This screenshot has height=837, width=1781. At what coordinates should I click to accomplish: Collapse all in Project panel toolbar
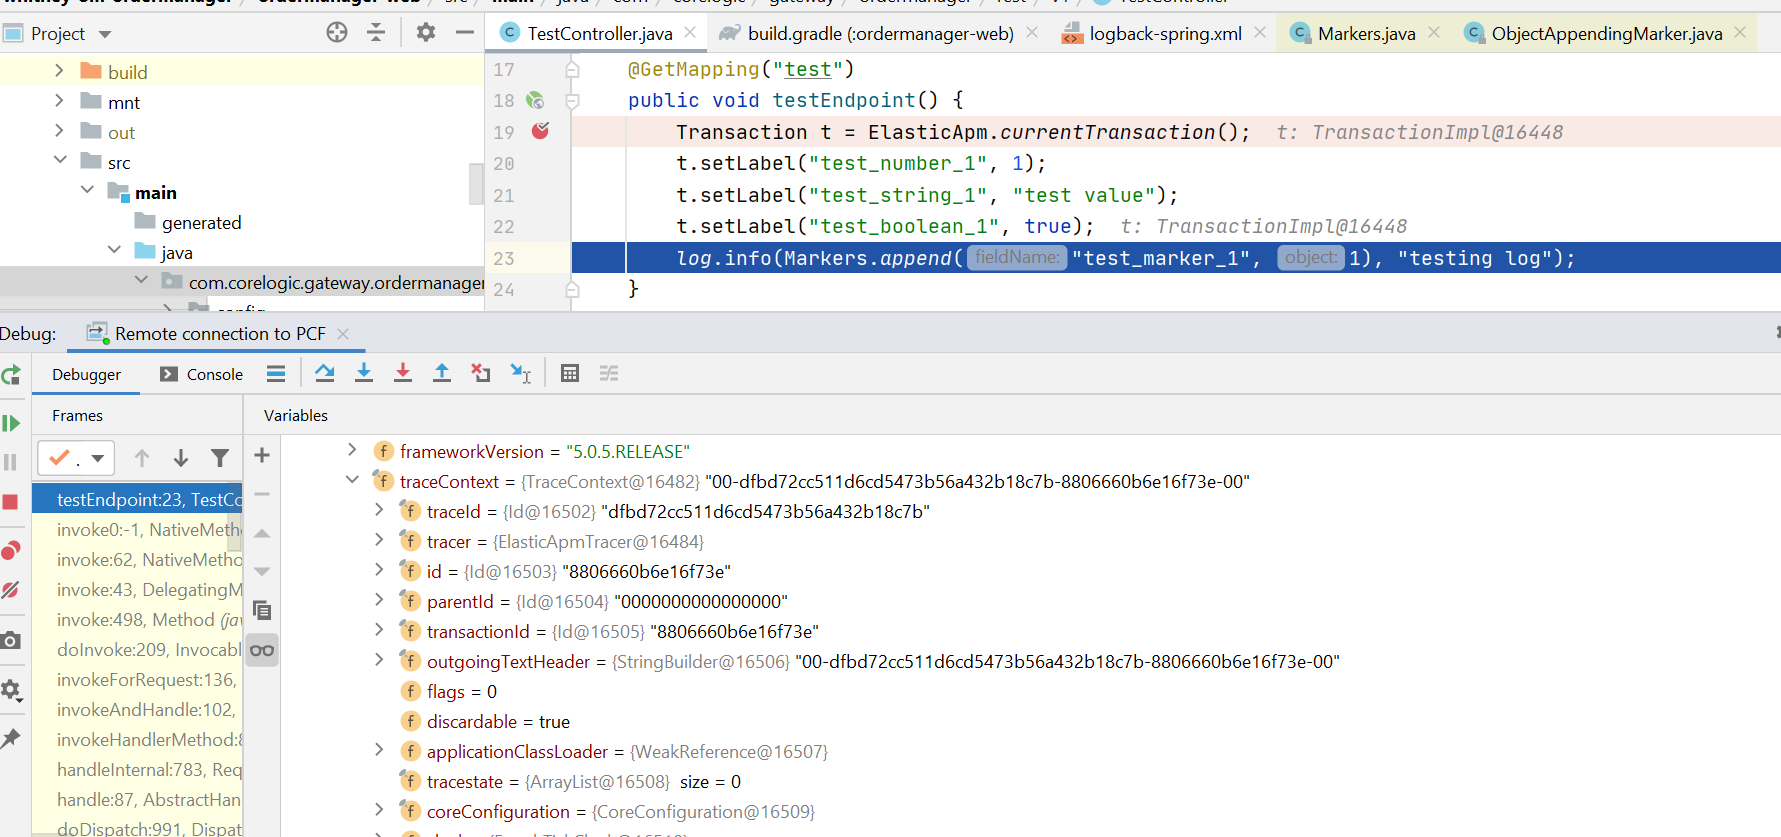[376, 32]
